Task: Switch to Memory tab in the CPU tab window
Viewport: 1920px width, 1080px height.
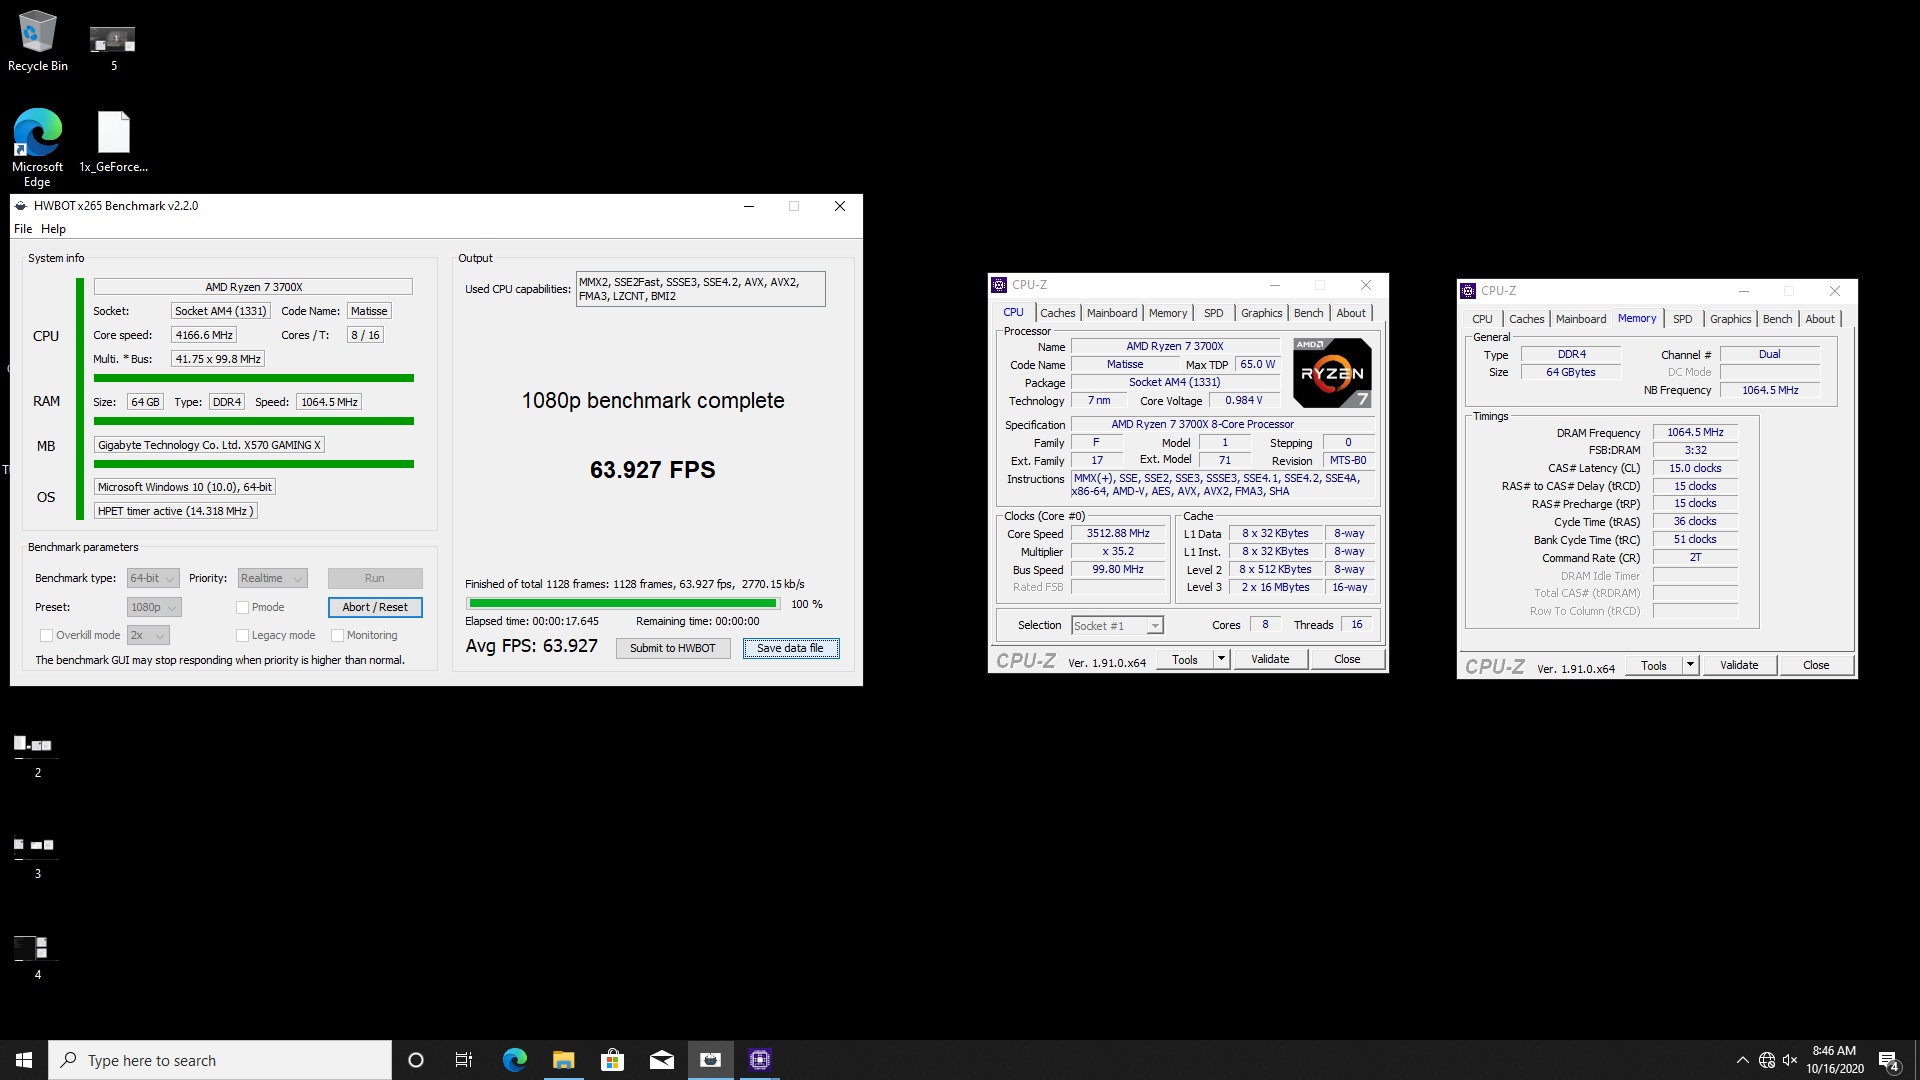Action: coord(1168,313)
